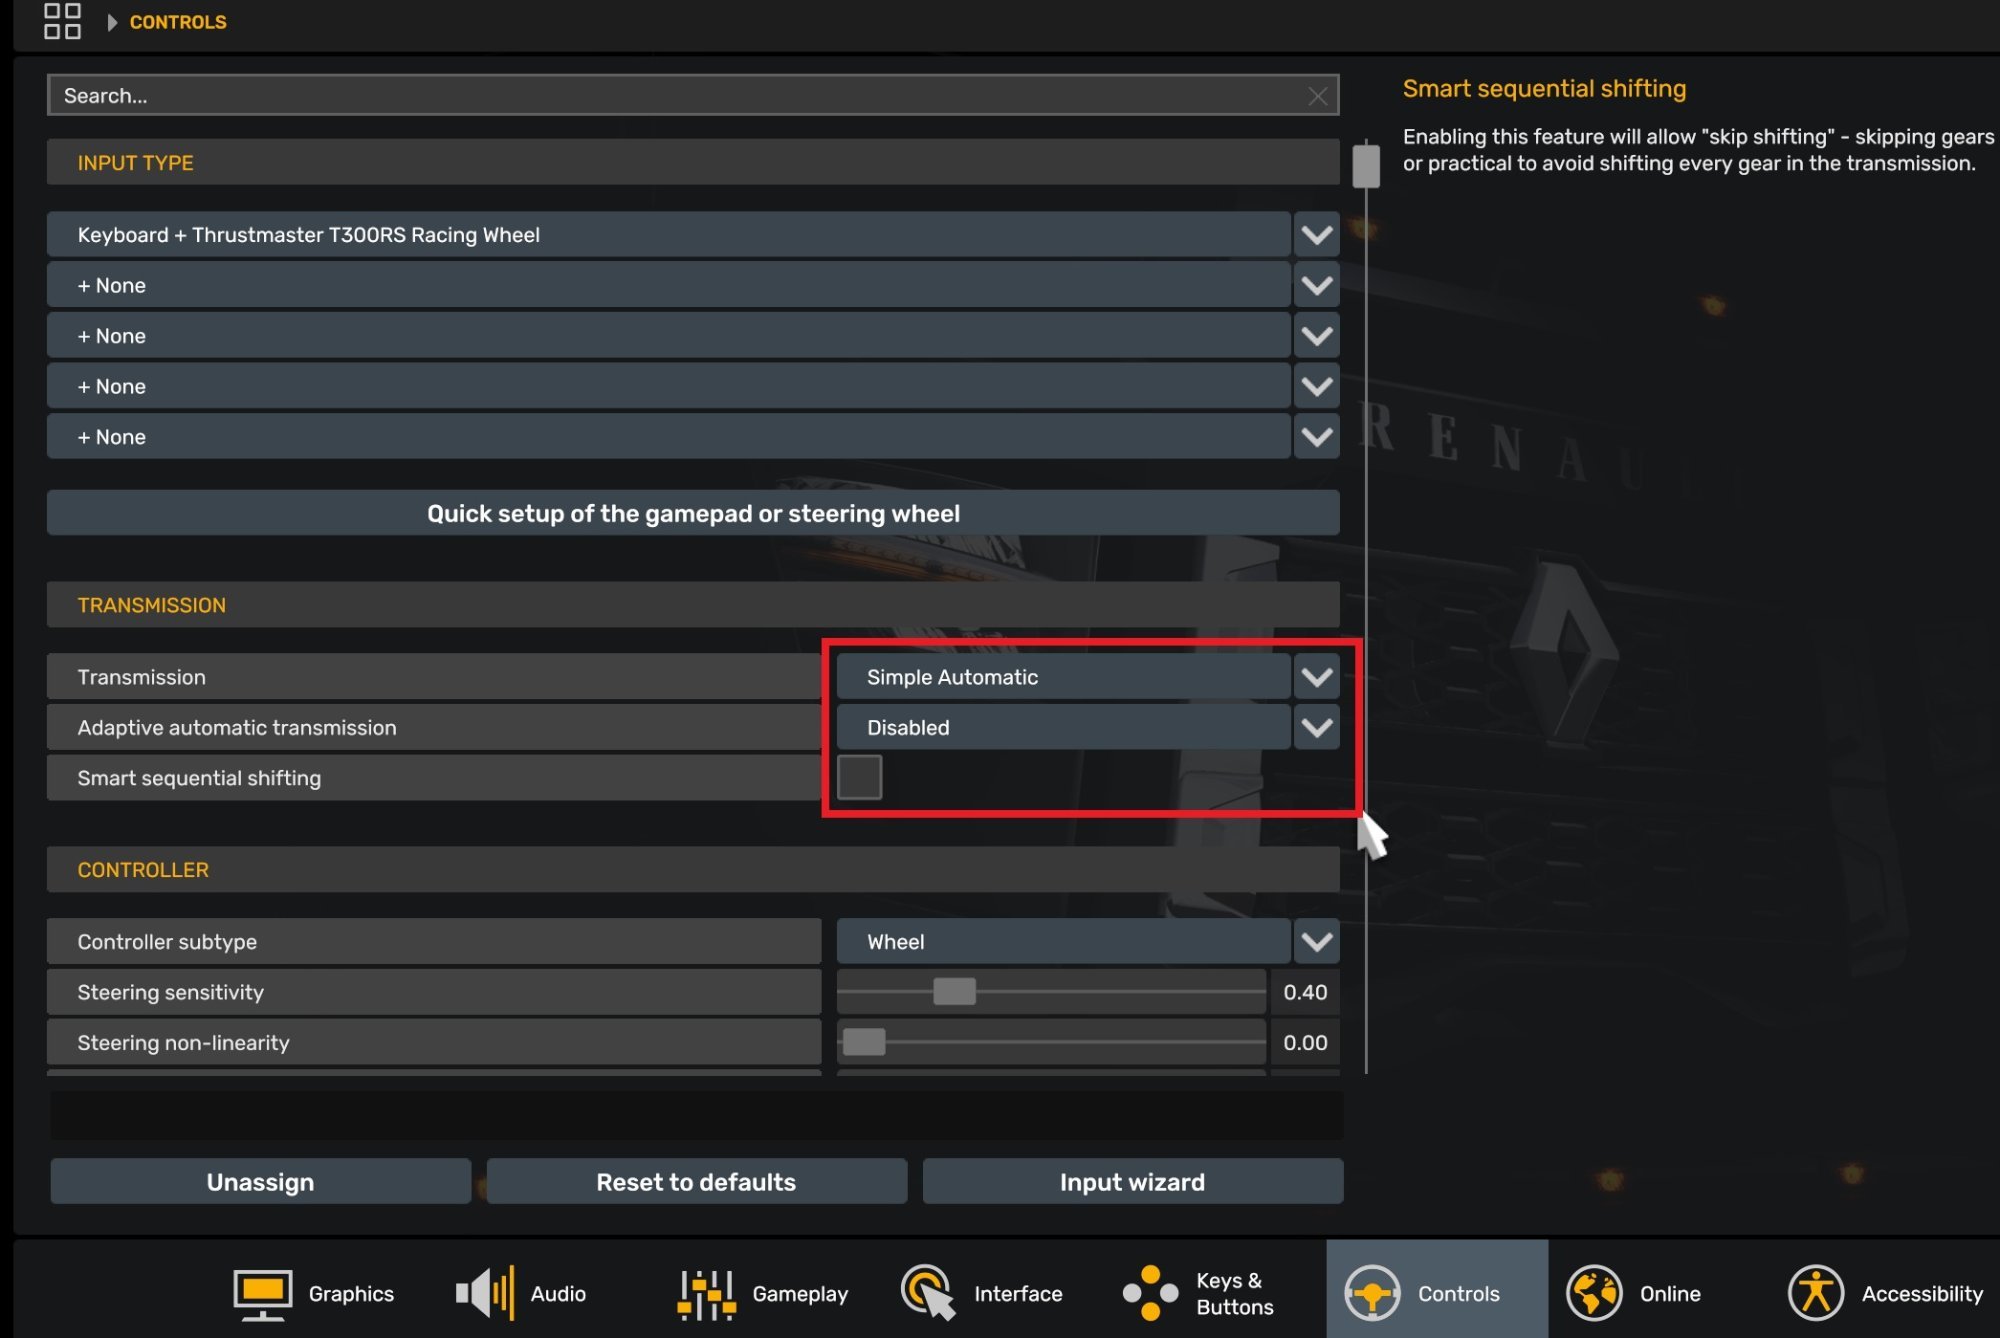This screenshot has height=1338, width=2000.
Task: Open Accessibility person icon
Action: click(x=1815, y=1293)
